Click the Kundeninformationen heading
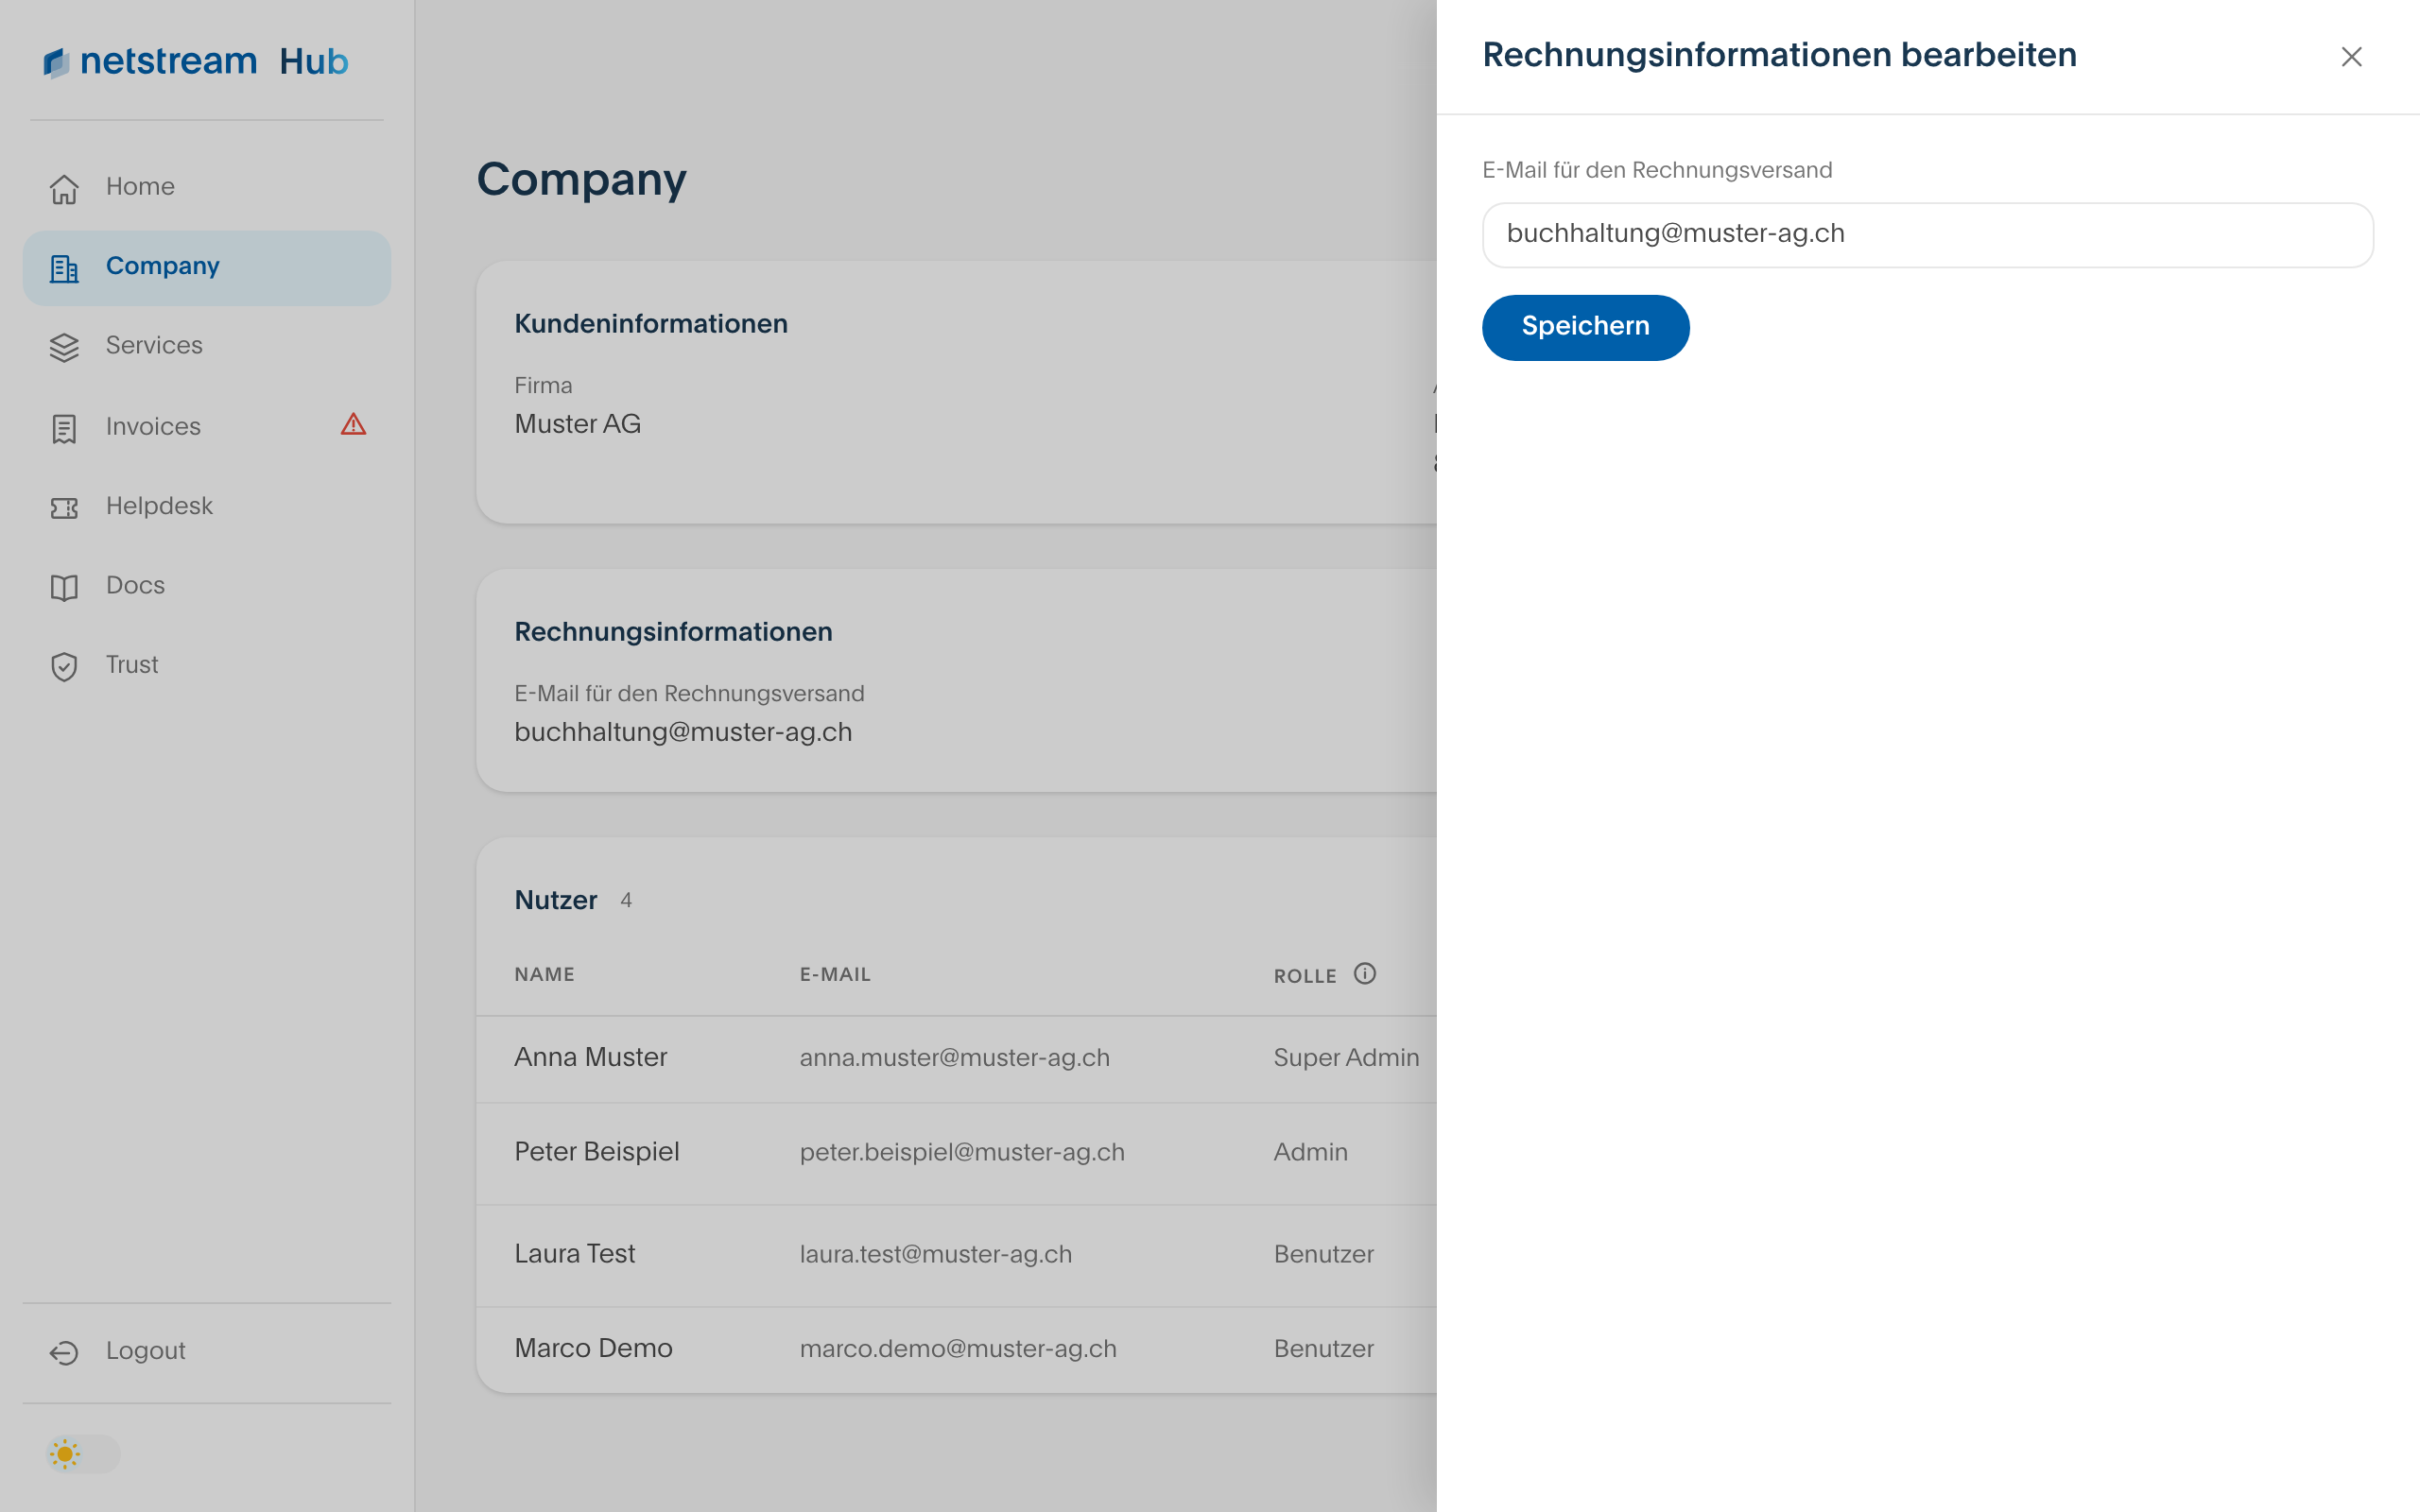Viewport: 2420px width, 1512px height. [x=651, y=324]
